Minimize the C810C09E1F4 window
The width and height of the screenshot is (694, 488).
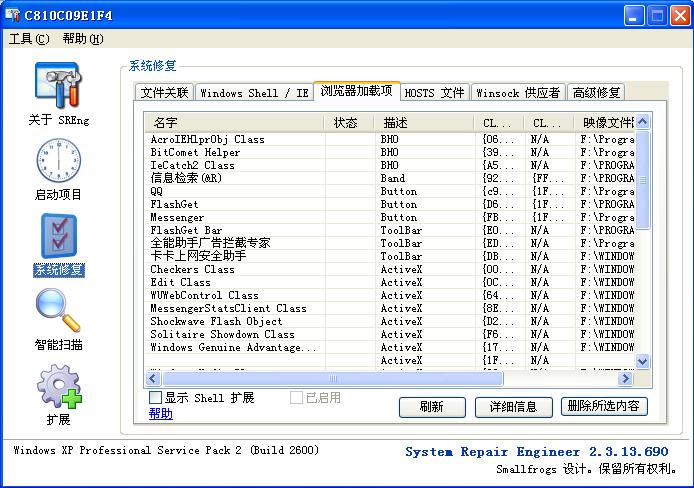click(x=634, y=15)
